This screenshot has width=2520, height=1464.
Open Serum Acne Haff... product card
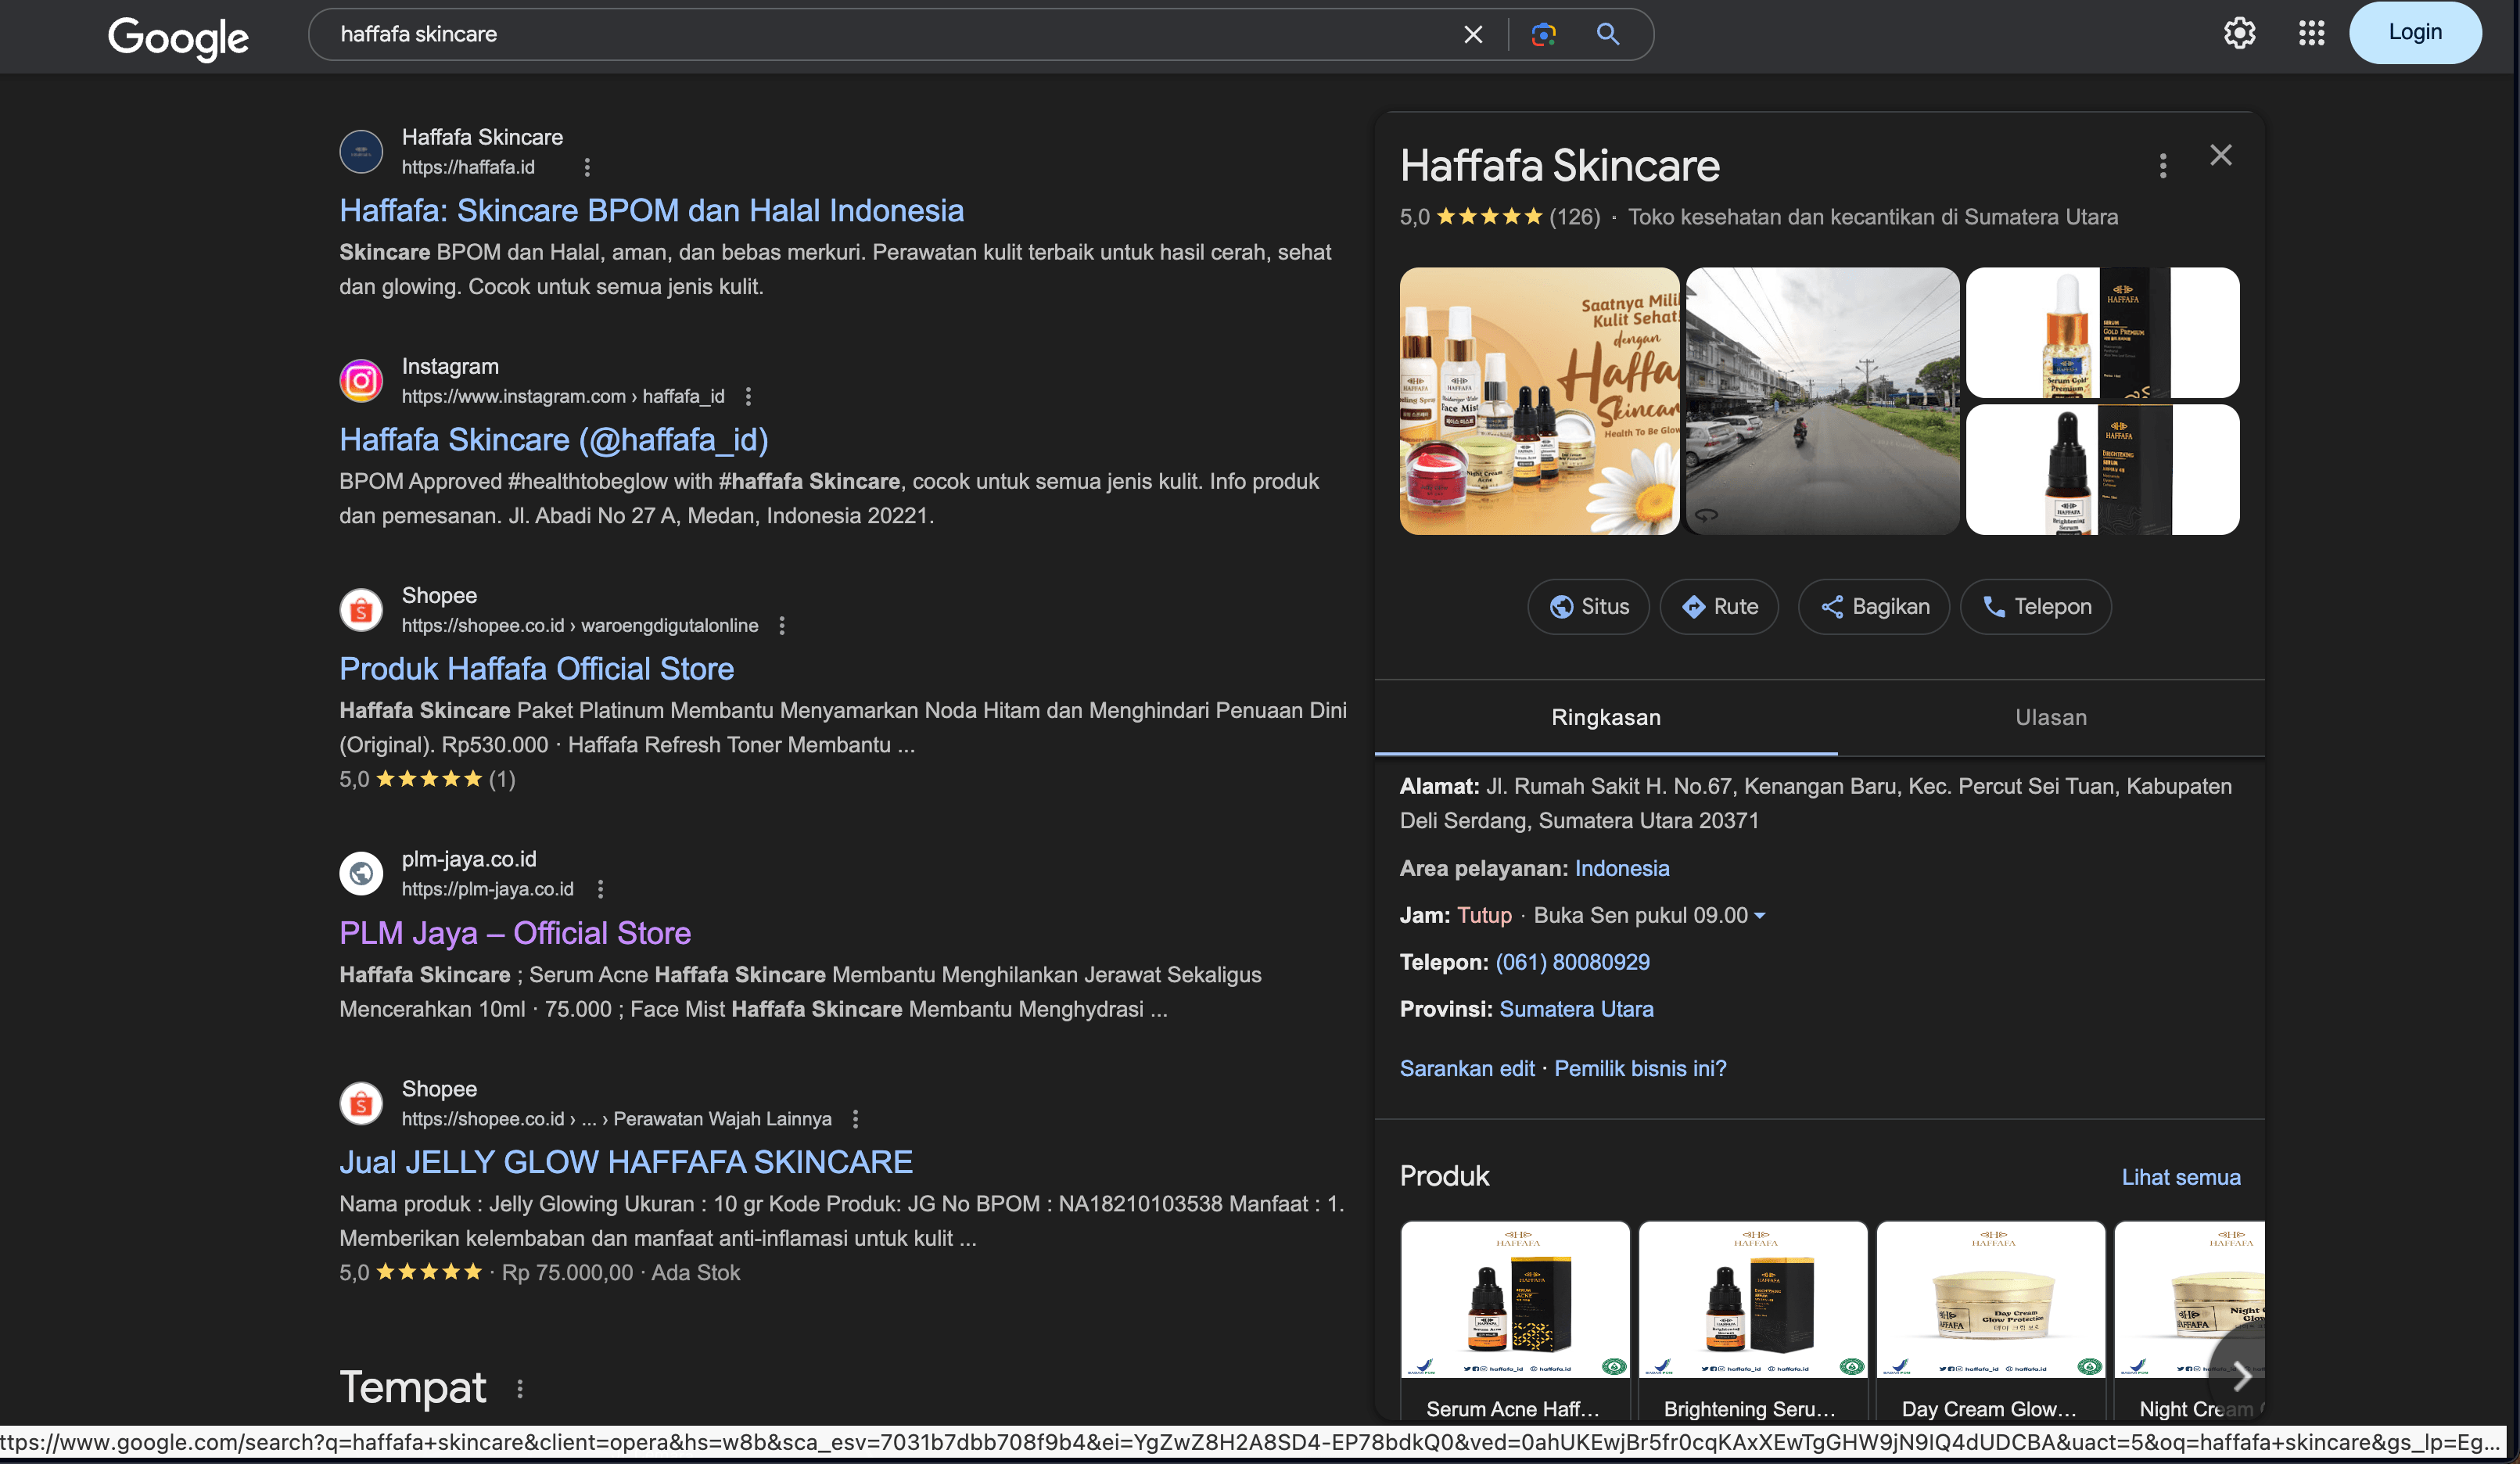[x=1515, y=1320]
